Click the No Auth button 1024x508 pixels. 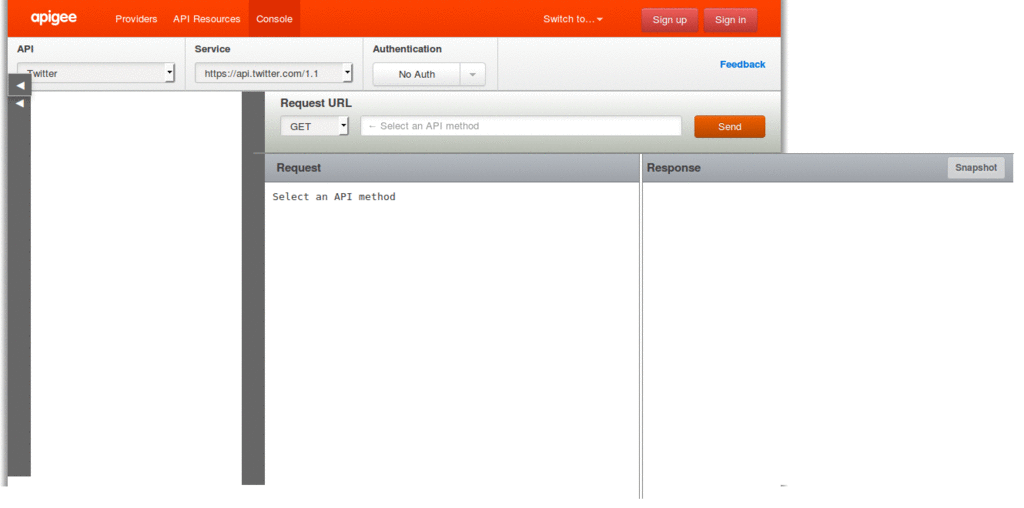point(417,74)
